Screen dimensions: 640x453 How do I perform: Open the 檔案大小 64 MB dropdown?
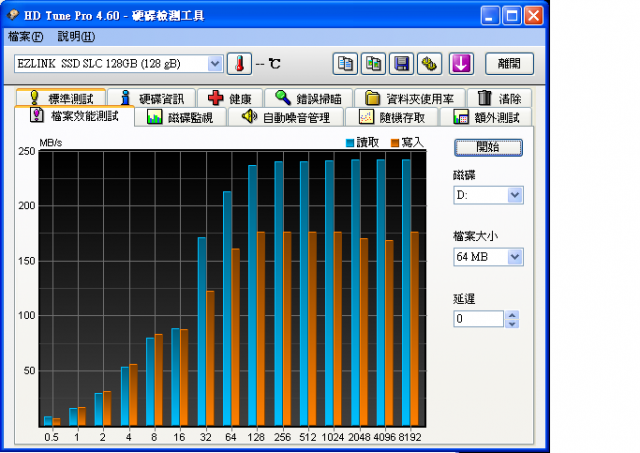click(488, 257)
